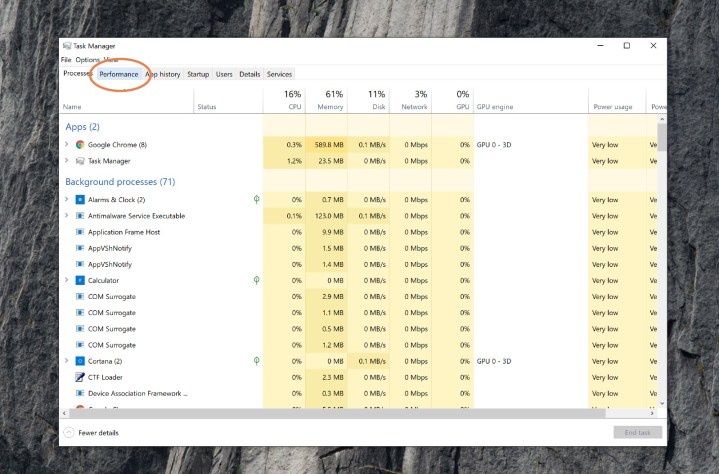Click the Task Manager process icon

(80, 161)
